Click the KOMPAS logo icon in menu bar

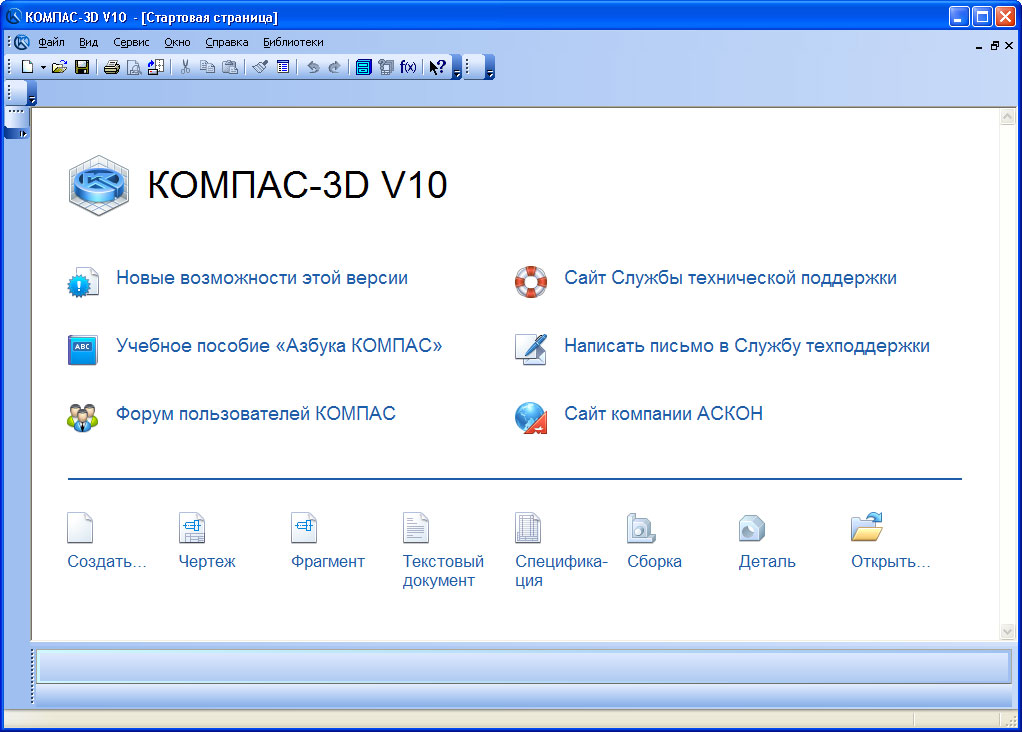[x=22, y=42]
